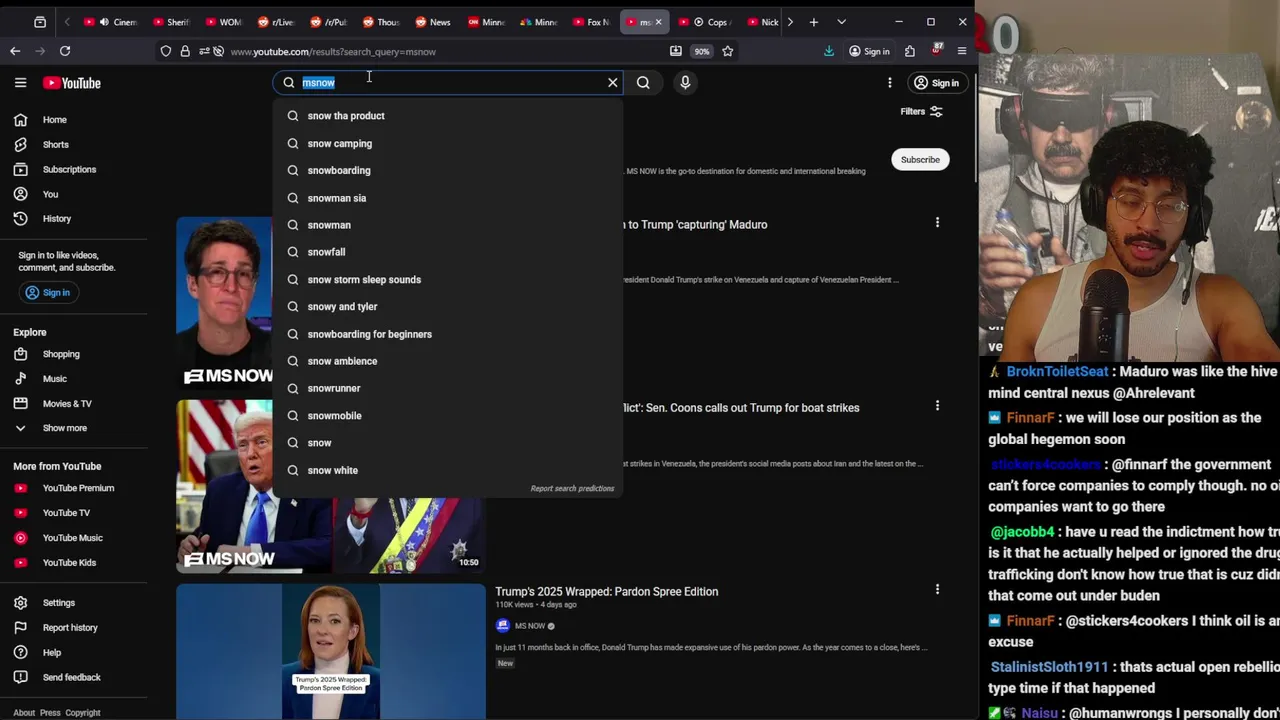Image resolution: width=1280 pixels, height=720 pixels.
Task: Sign in using the header button
Action: (x=936, y=83)
